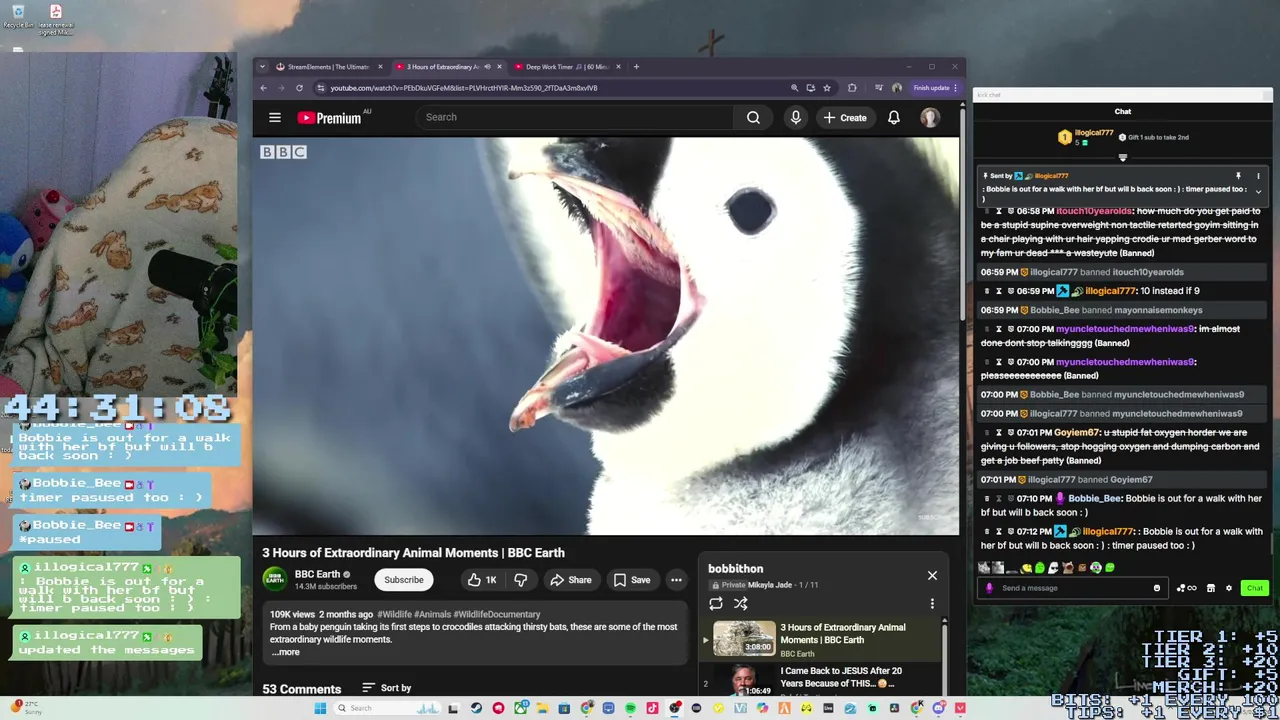The image size is (1280, 720).
Task: Share the BBC Earth video
Action: coord(570,580)
